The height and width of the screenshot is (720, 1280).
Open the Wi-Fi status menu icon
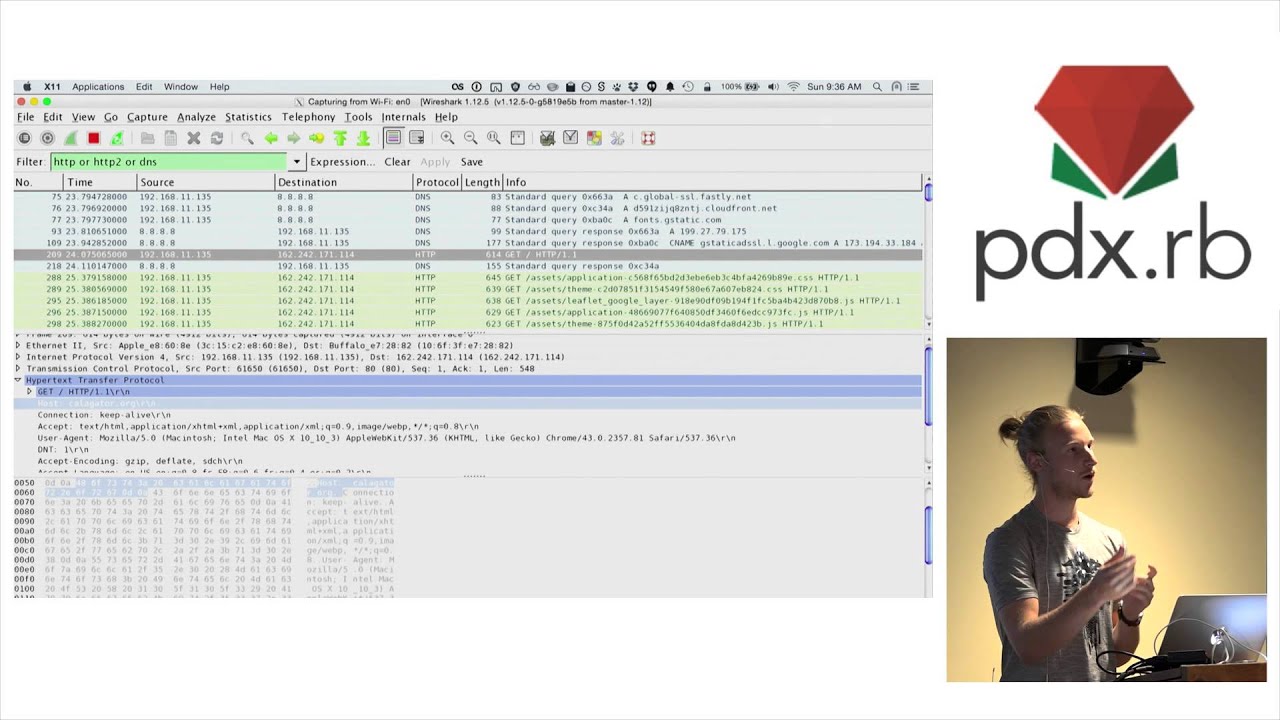click(x=794, y=87)
